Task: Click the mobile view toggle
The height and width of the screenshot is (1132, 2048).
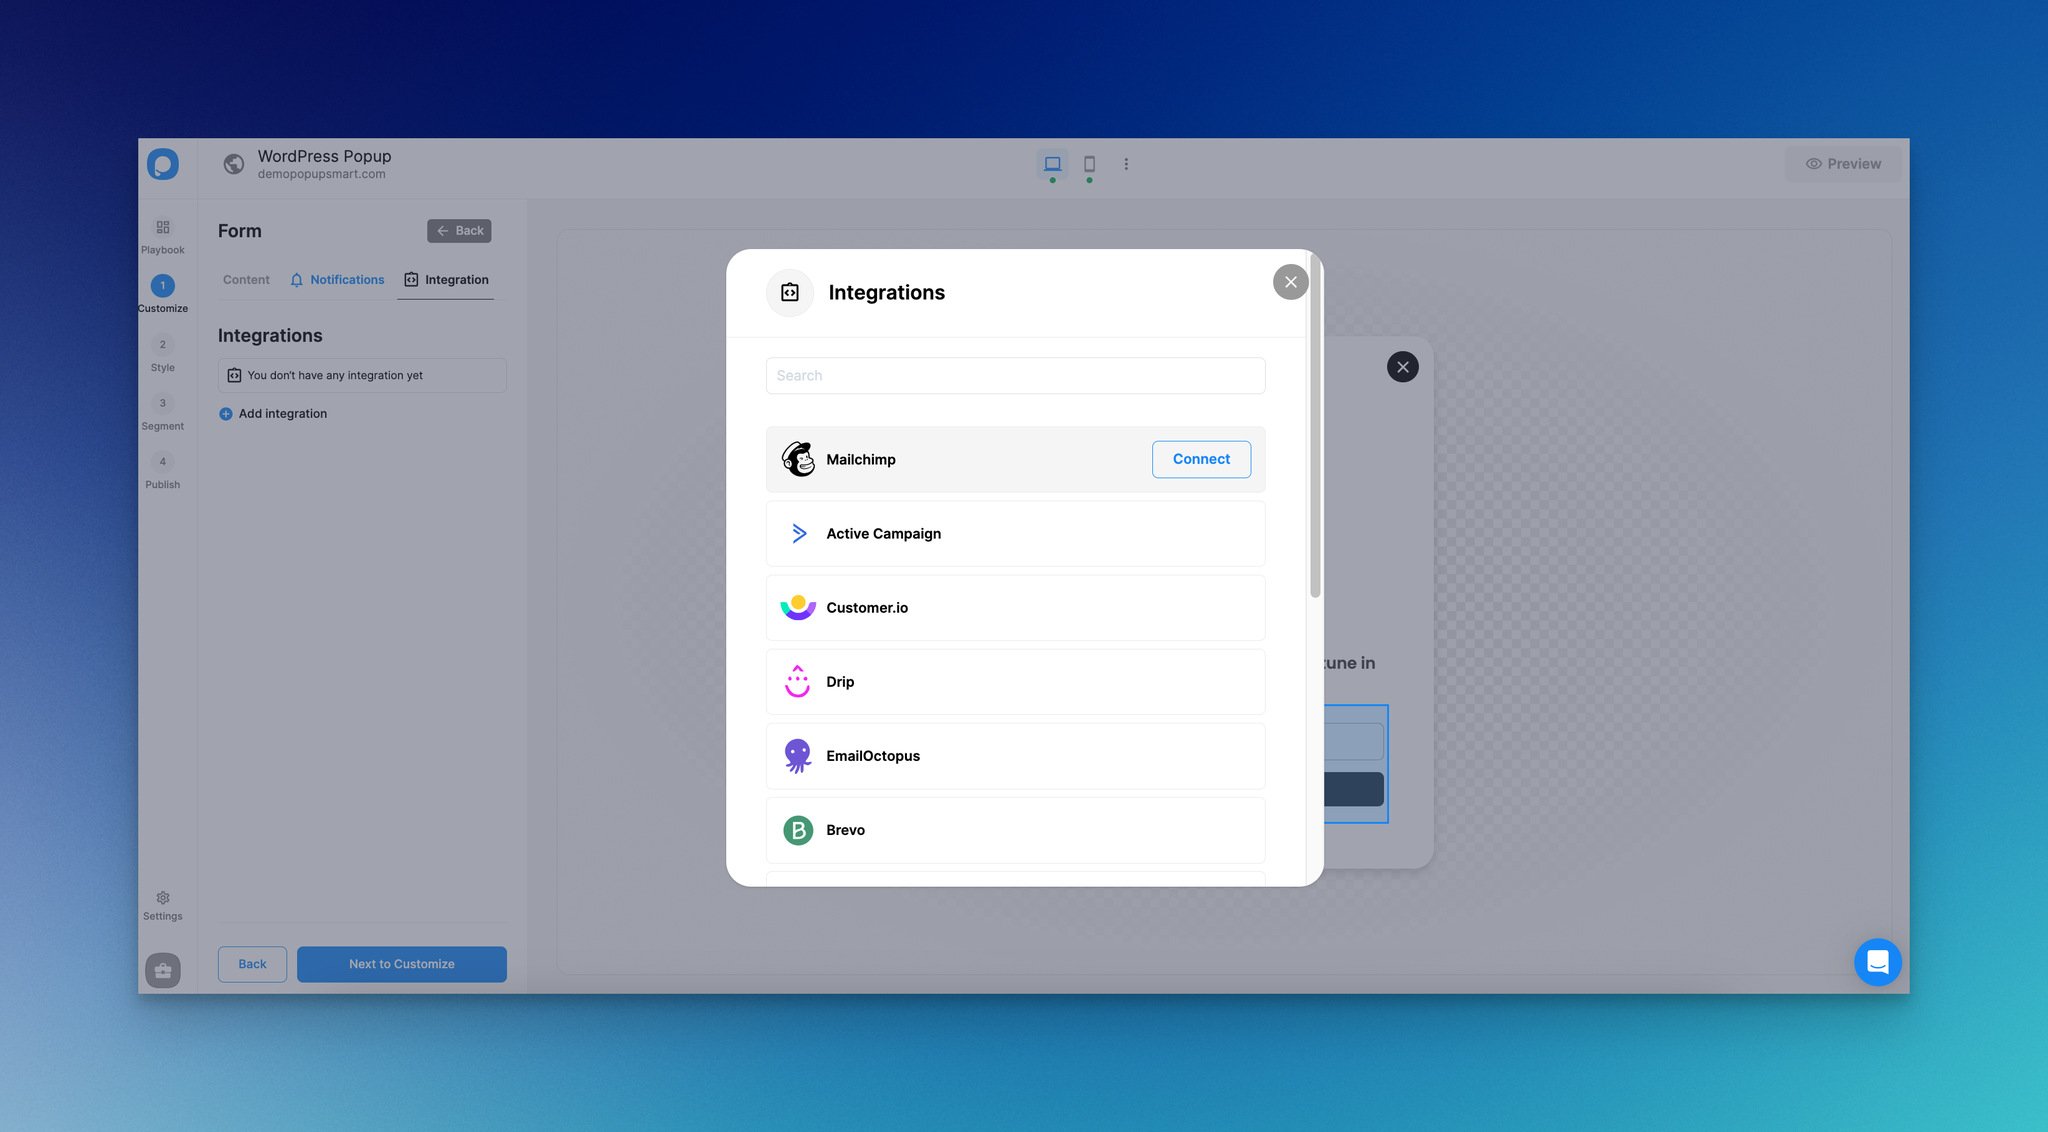Action: (x=1089, y=165)
